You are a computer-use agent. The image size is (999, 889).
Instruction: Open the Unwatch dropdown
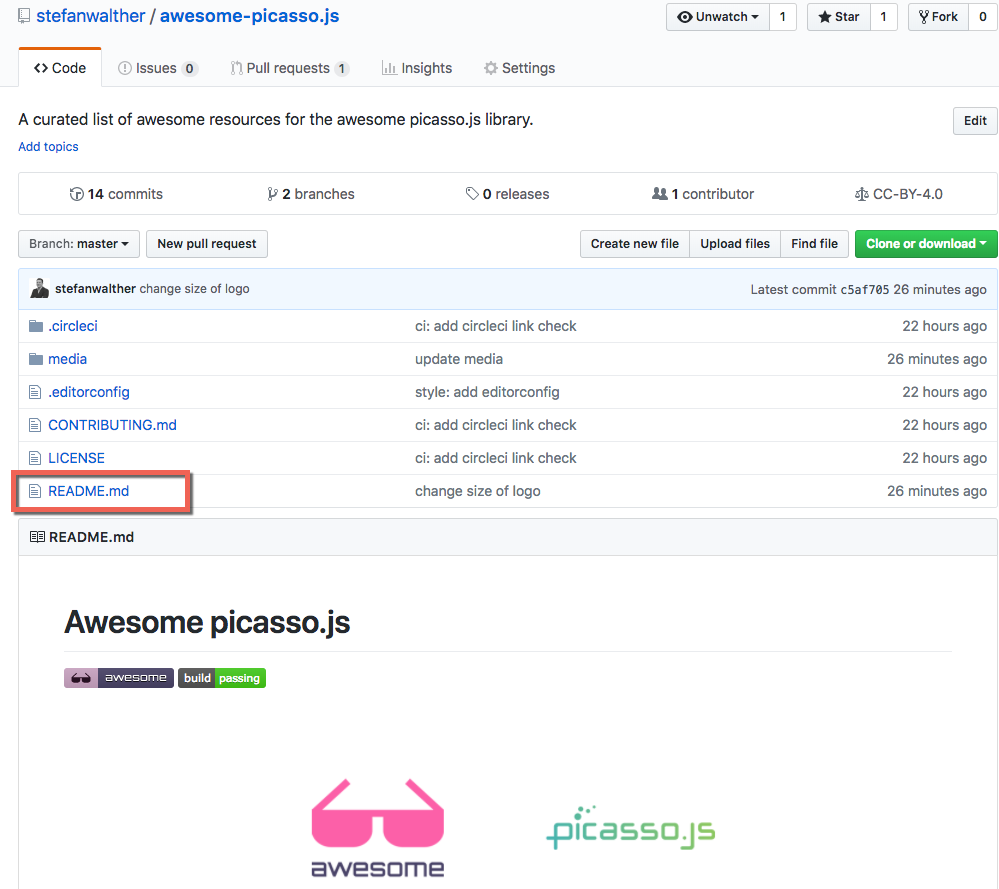point(718,17)
